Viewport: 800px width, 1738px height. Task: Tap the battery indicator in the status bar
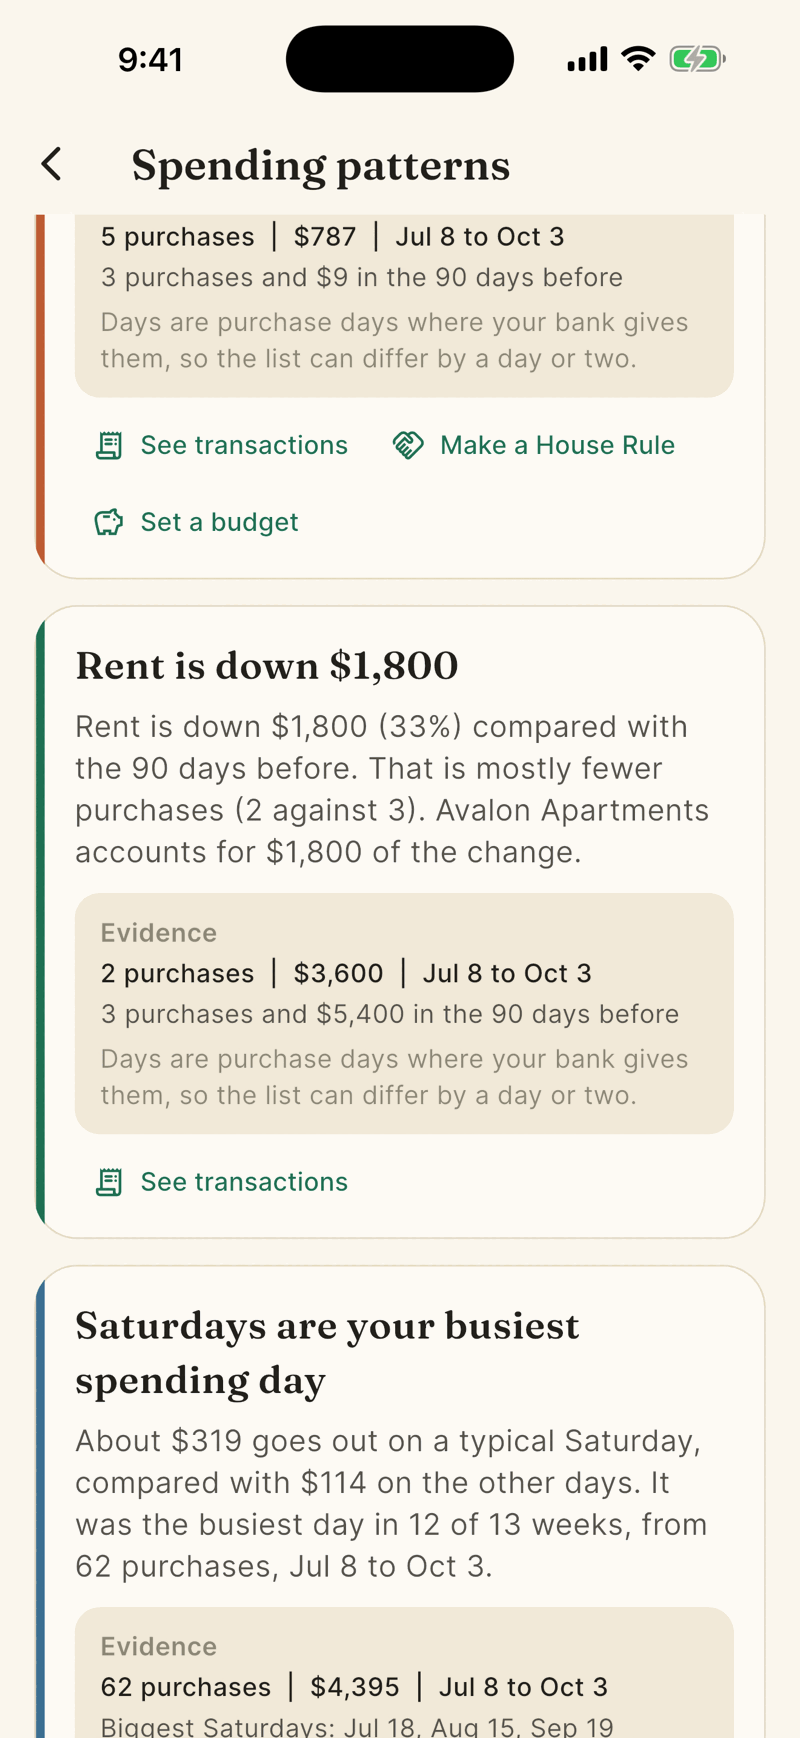[x=697, y=59]
